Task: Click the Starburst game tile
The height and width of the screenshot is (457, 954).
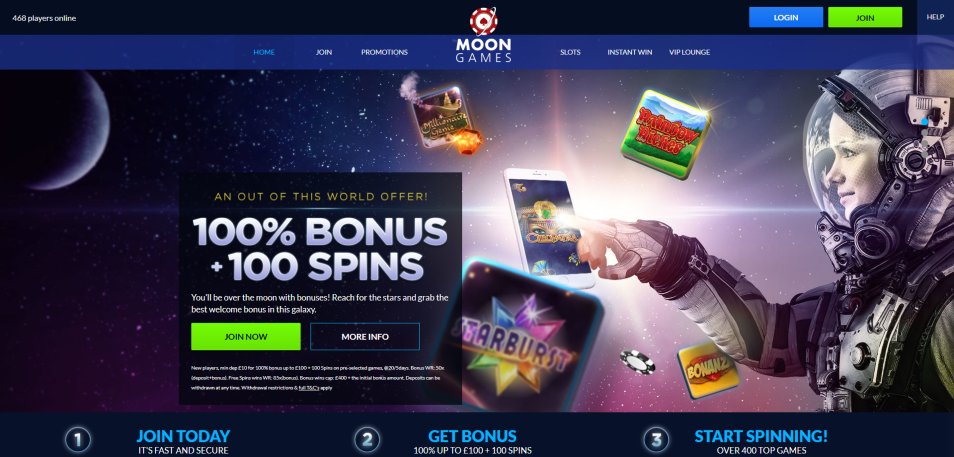Action: (x=521, y=335)
